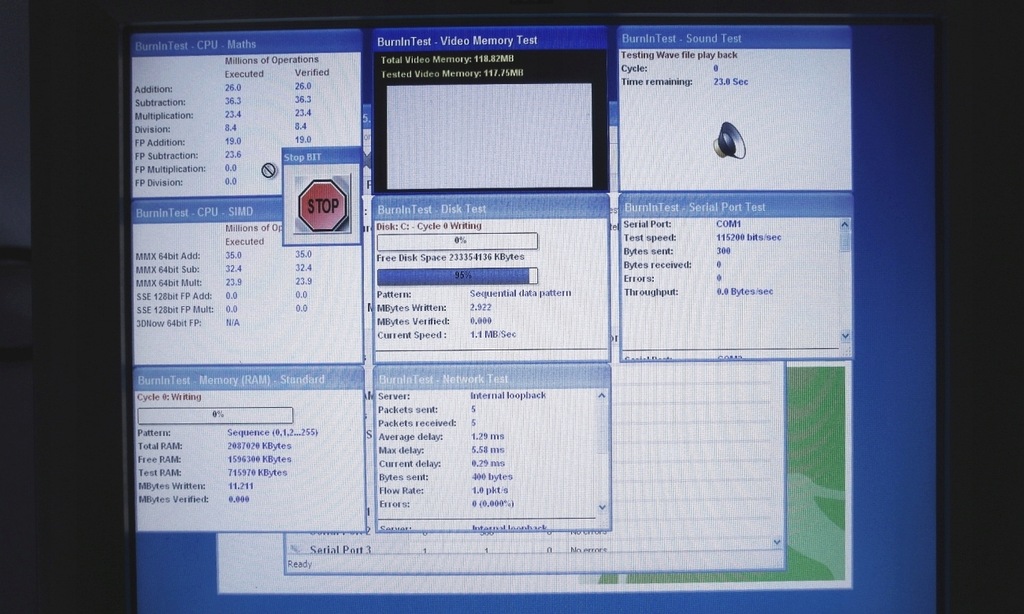Click the '3DNow 64bit FP:' label

click(168, 323)
